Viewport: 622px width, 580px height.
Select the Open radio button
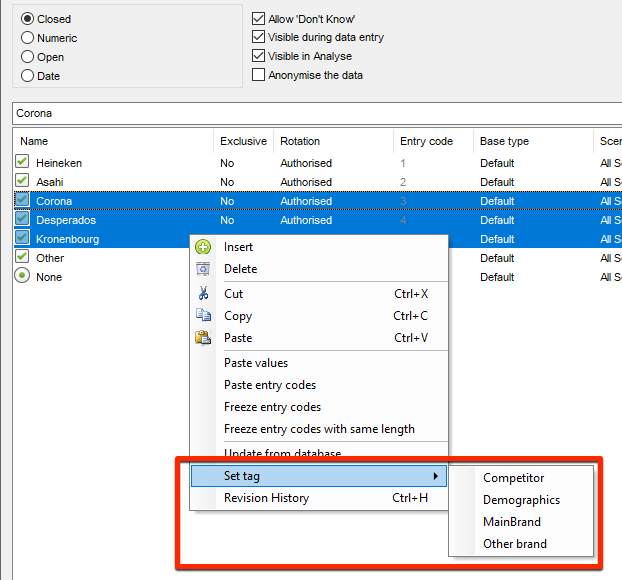[27, 57]
